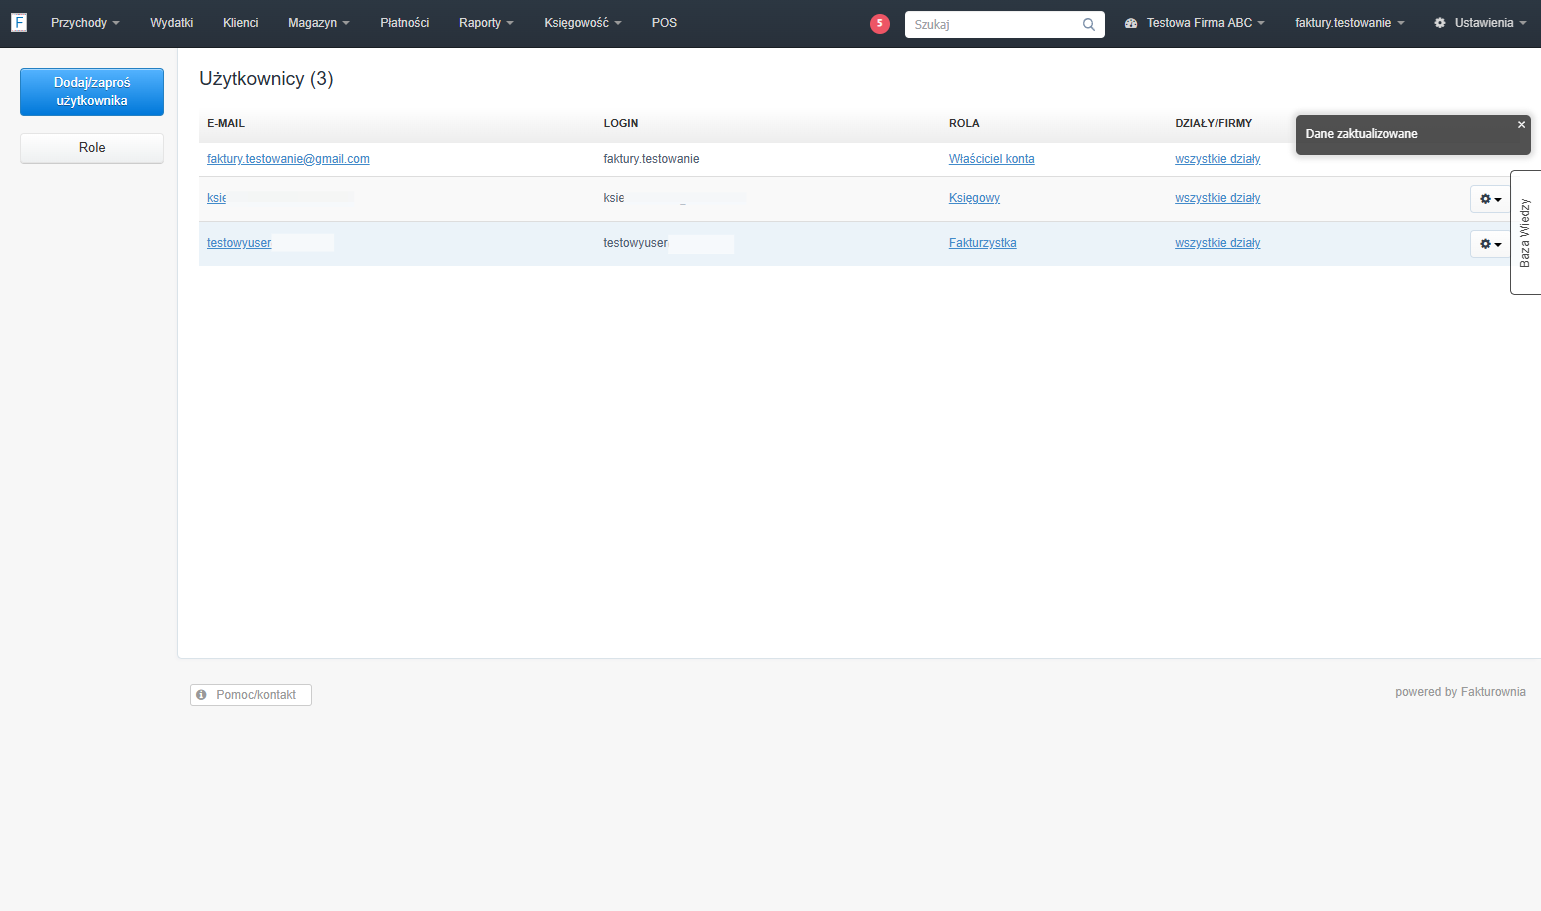This screenshot has width=1541, height=911.
Task: Click the DZIAŁY/FIRMY column header
Action: (1214, 123)
